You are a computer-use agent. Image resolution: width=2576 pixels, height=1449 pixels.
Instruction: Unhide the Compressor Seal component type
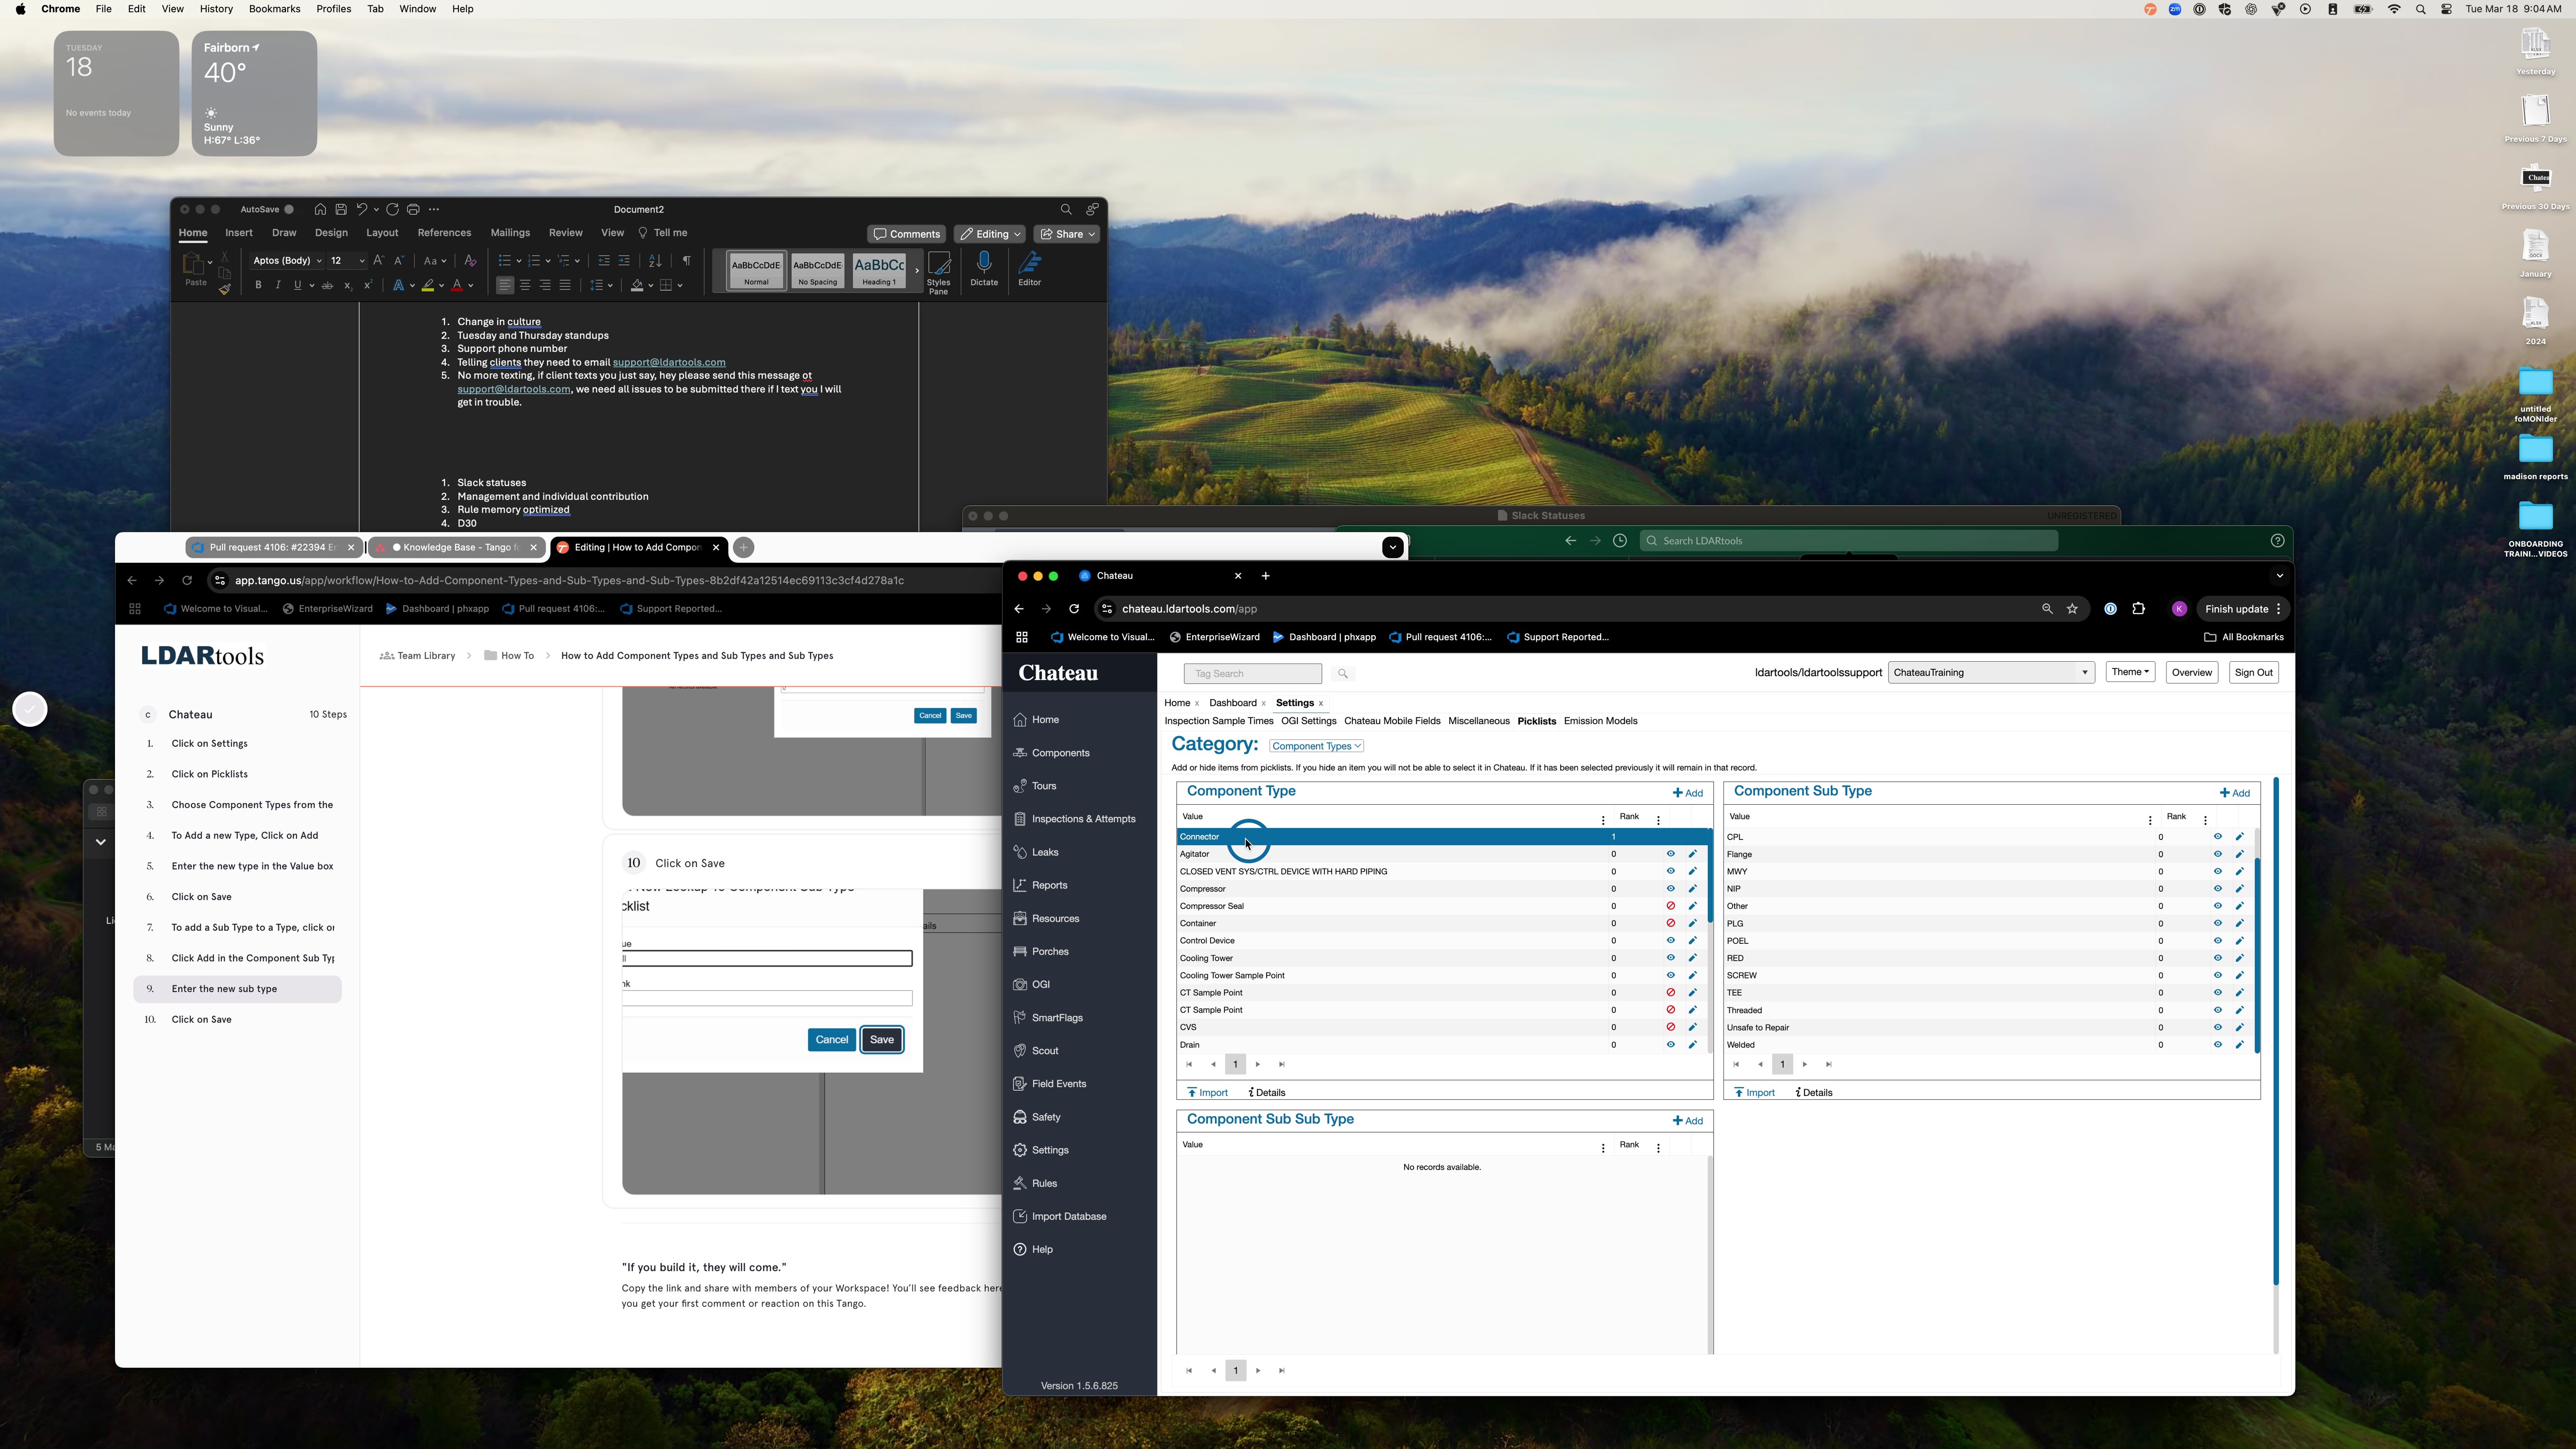1670,906
